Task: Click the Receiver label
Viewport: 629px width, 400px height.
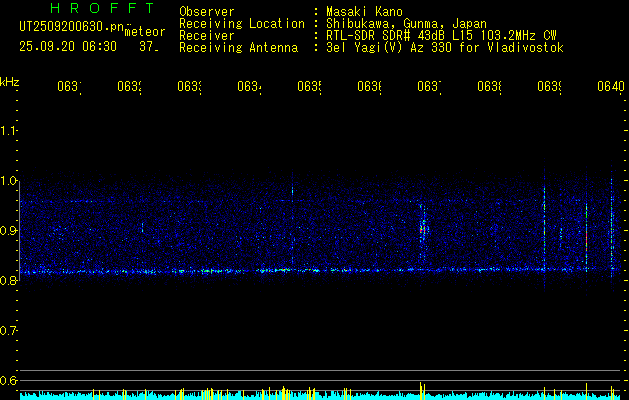Action: 207,36
